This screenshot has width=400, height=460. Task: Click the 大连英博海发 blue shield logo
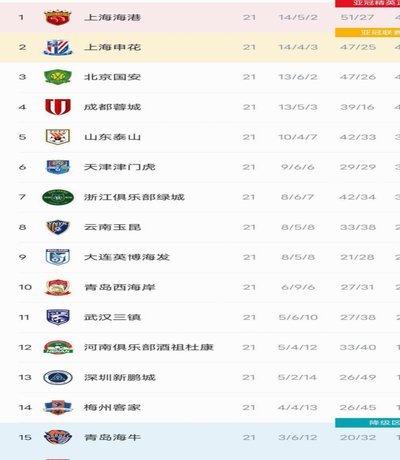(x=58, y=257)
